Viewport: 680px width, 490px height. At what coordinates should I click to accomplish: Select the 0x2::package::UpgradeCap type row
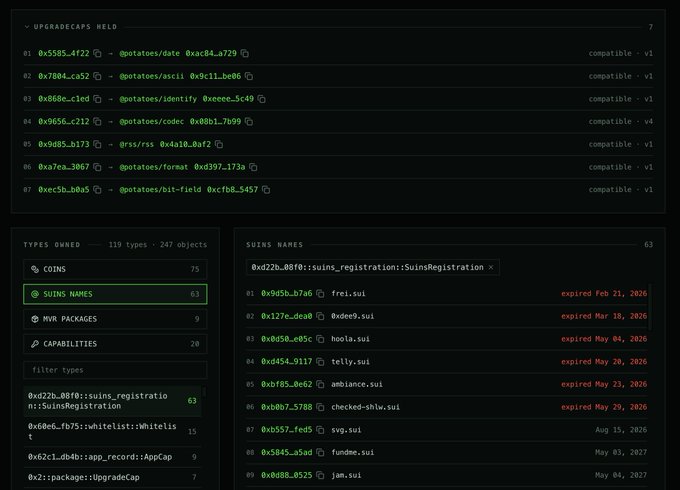(x=112, y=477)
